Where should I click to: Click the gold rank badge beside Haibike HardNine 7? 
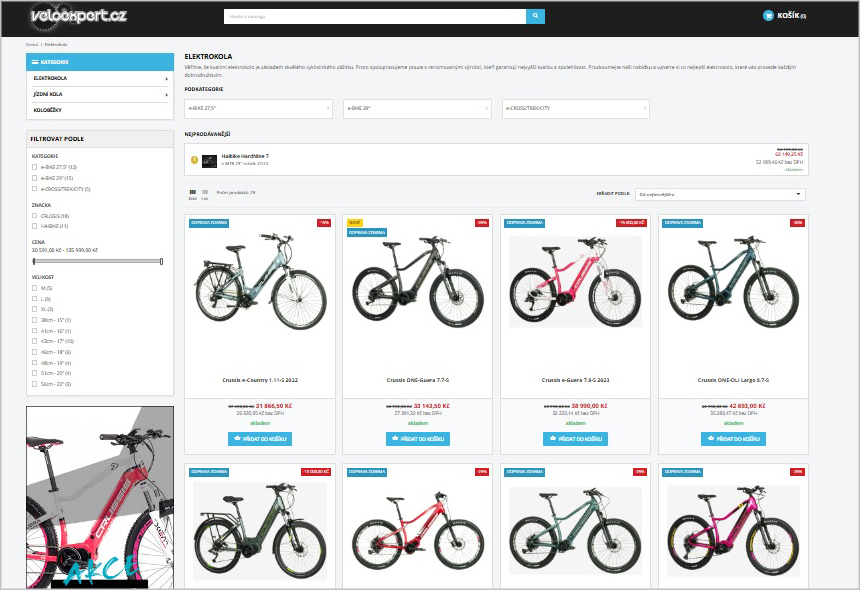[194, 160]
